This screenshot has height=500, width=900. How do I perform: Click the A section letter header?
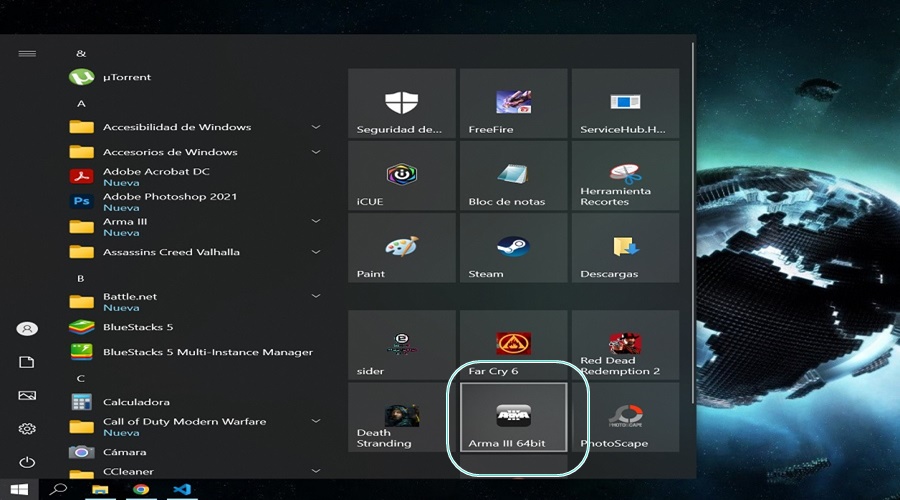81,104
